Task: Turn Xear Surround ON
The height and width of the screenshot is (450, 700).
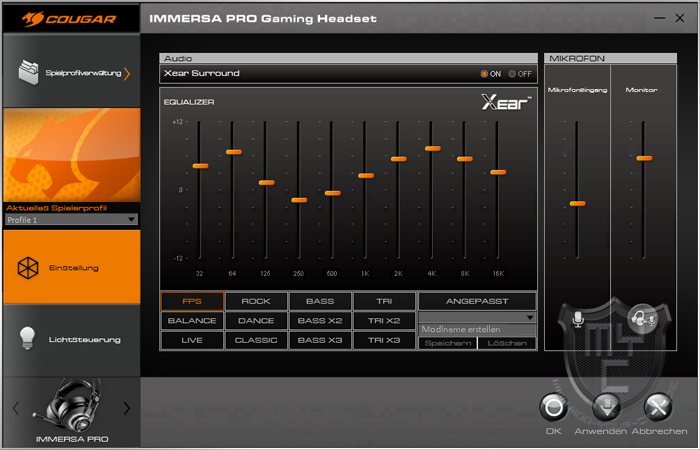Action: [484, 74]
